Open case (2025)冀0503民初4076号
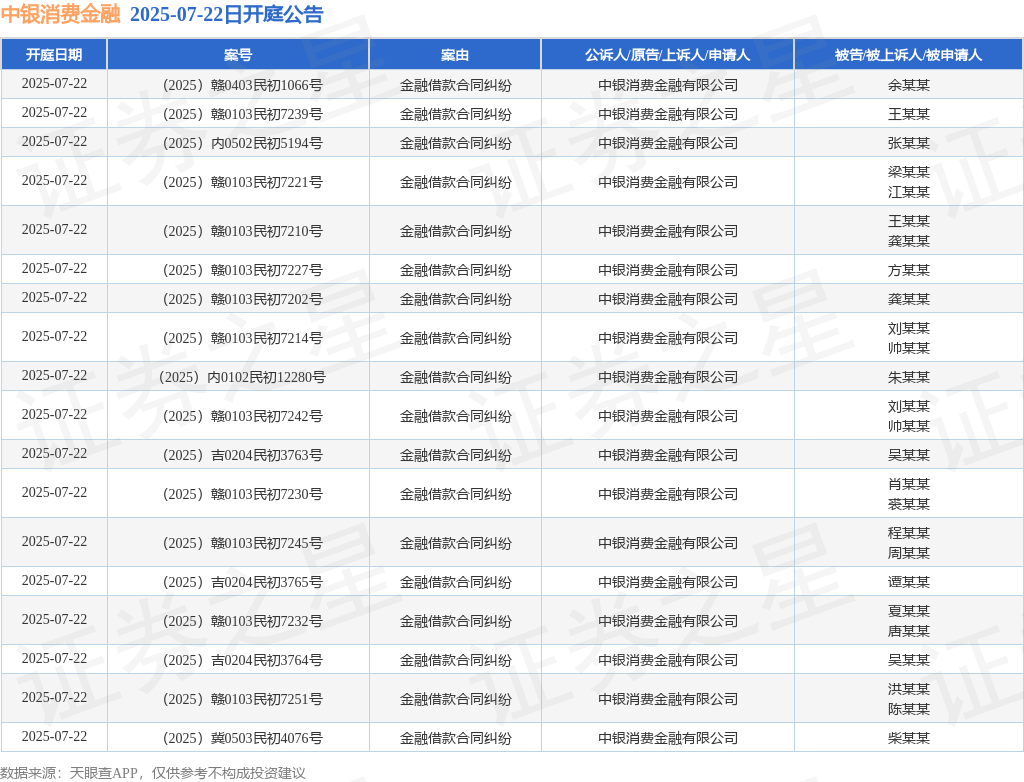 click(x=238, y=738)
